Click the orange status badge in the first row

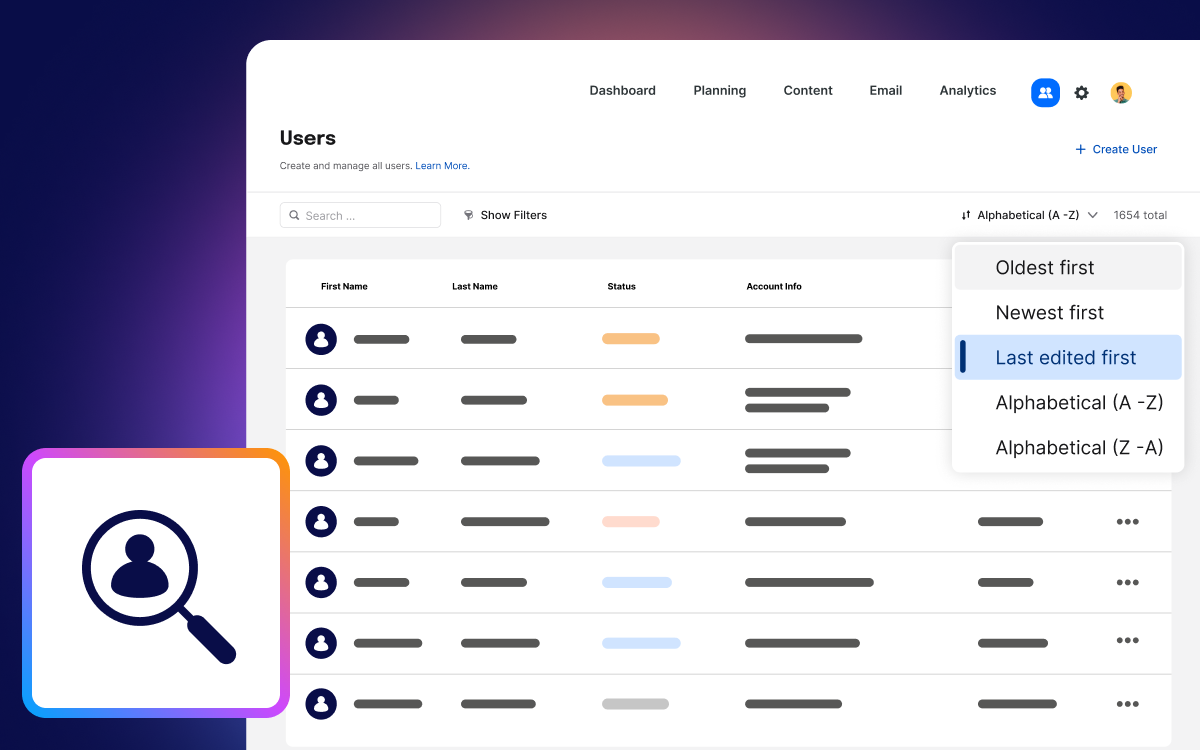pos(631,339)
